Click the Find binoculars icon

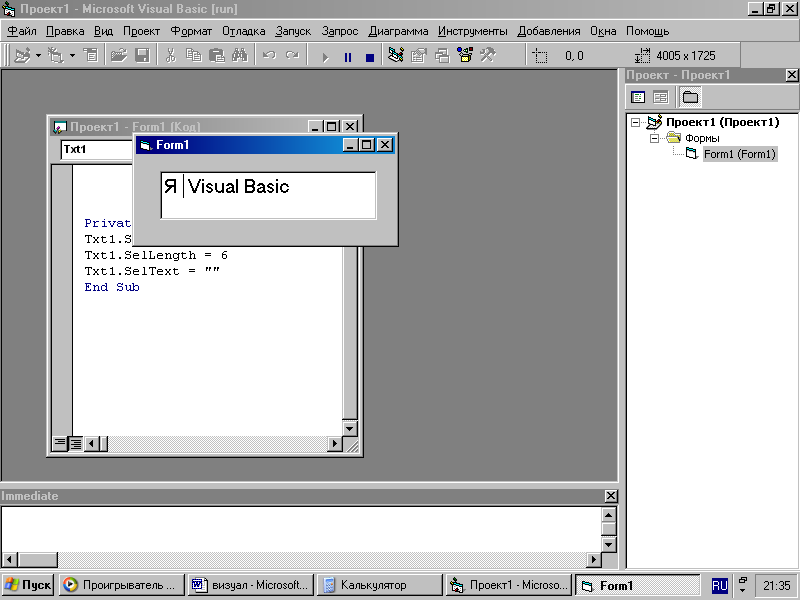(x=240, y=55)
